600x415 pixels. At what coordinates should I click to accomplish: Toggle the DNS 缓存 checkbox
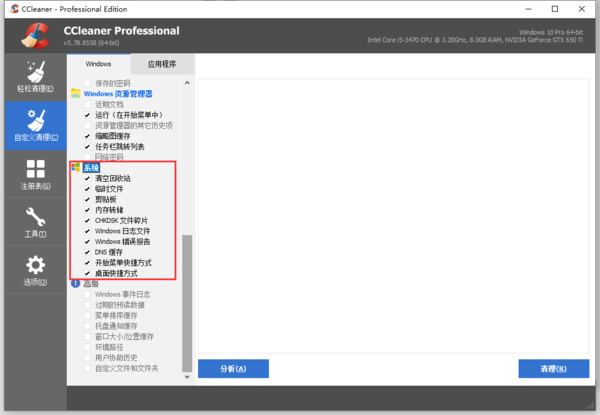click(87, 252)
